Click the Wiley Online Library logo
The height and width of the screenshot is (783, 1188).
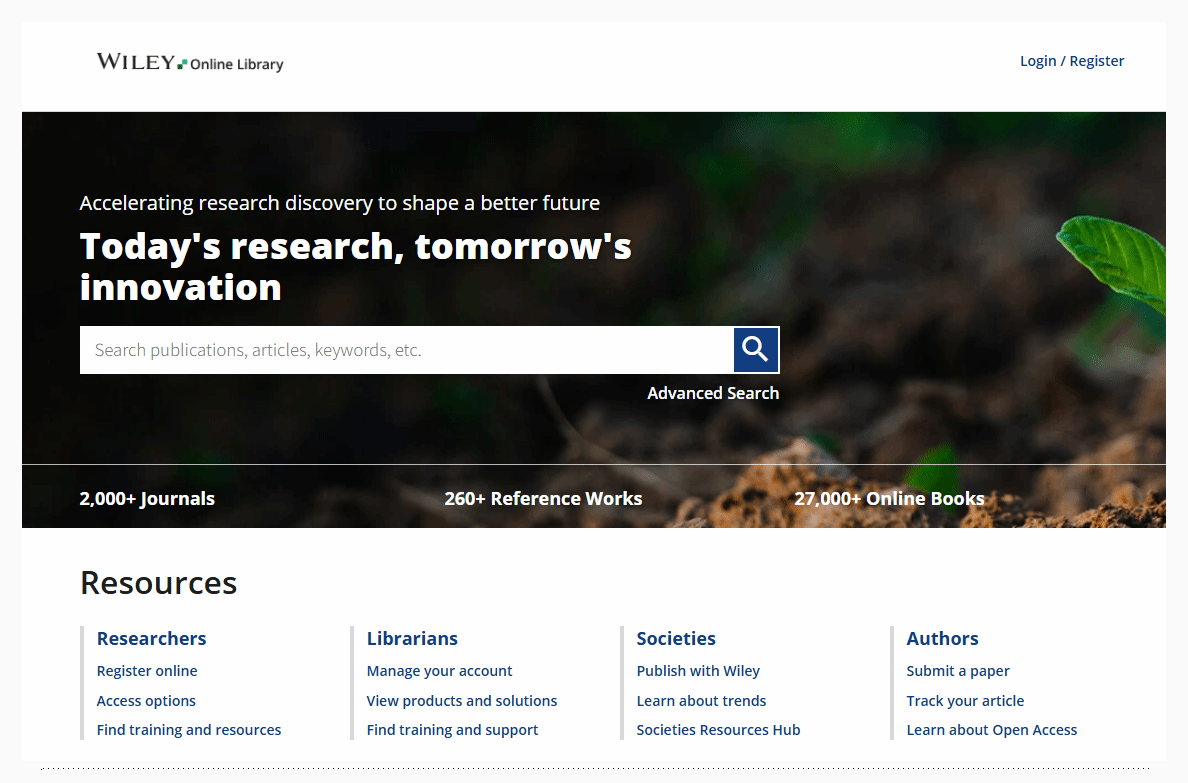click(x=190, y=62)
